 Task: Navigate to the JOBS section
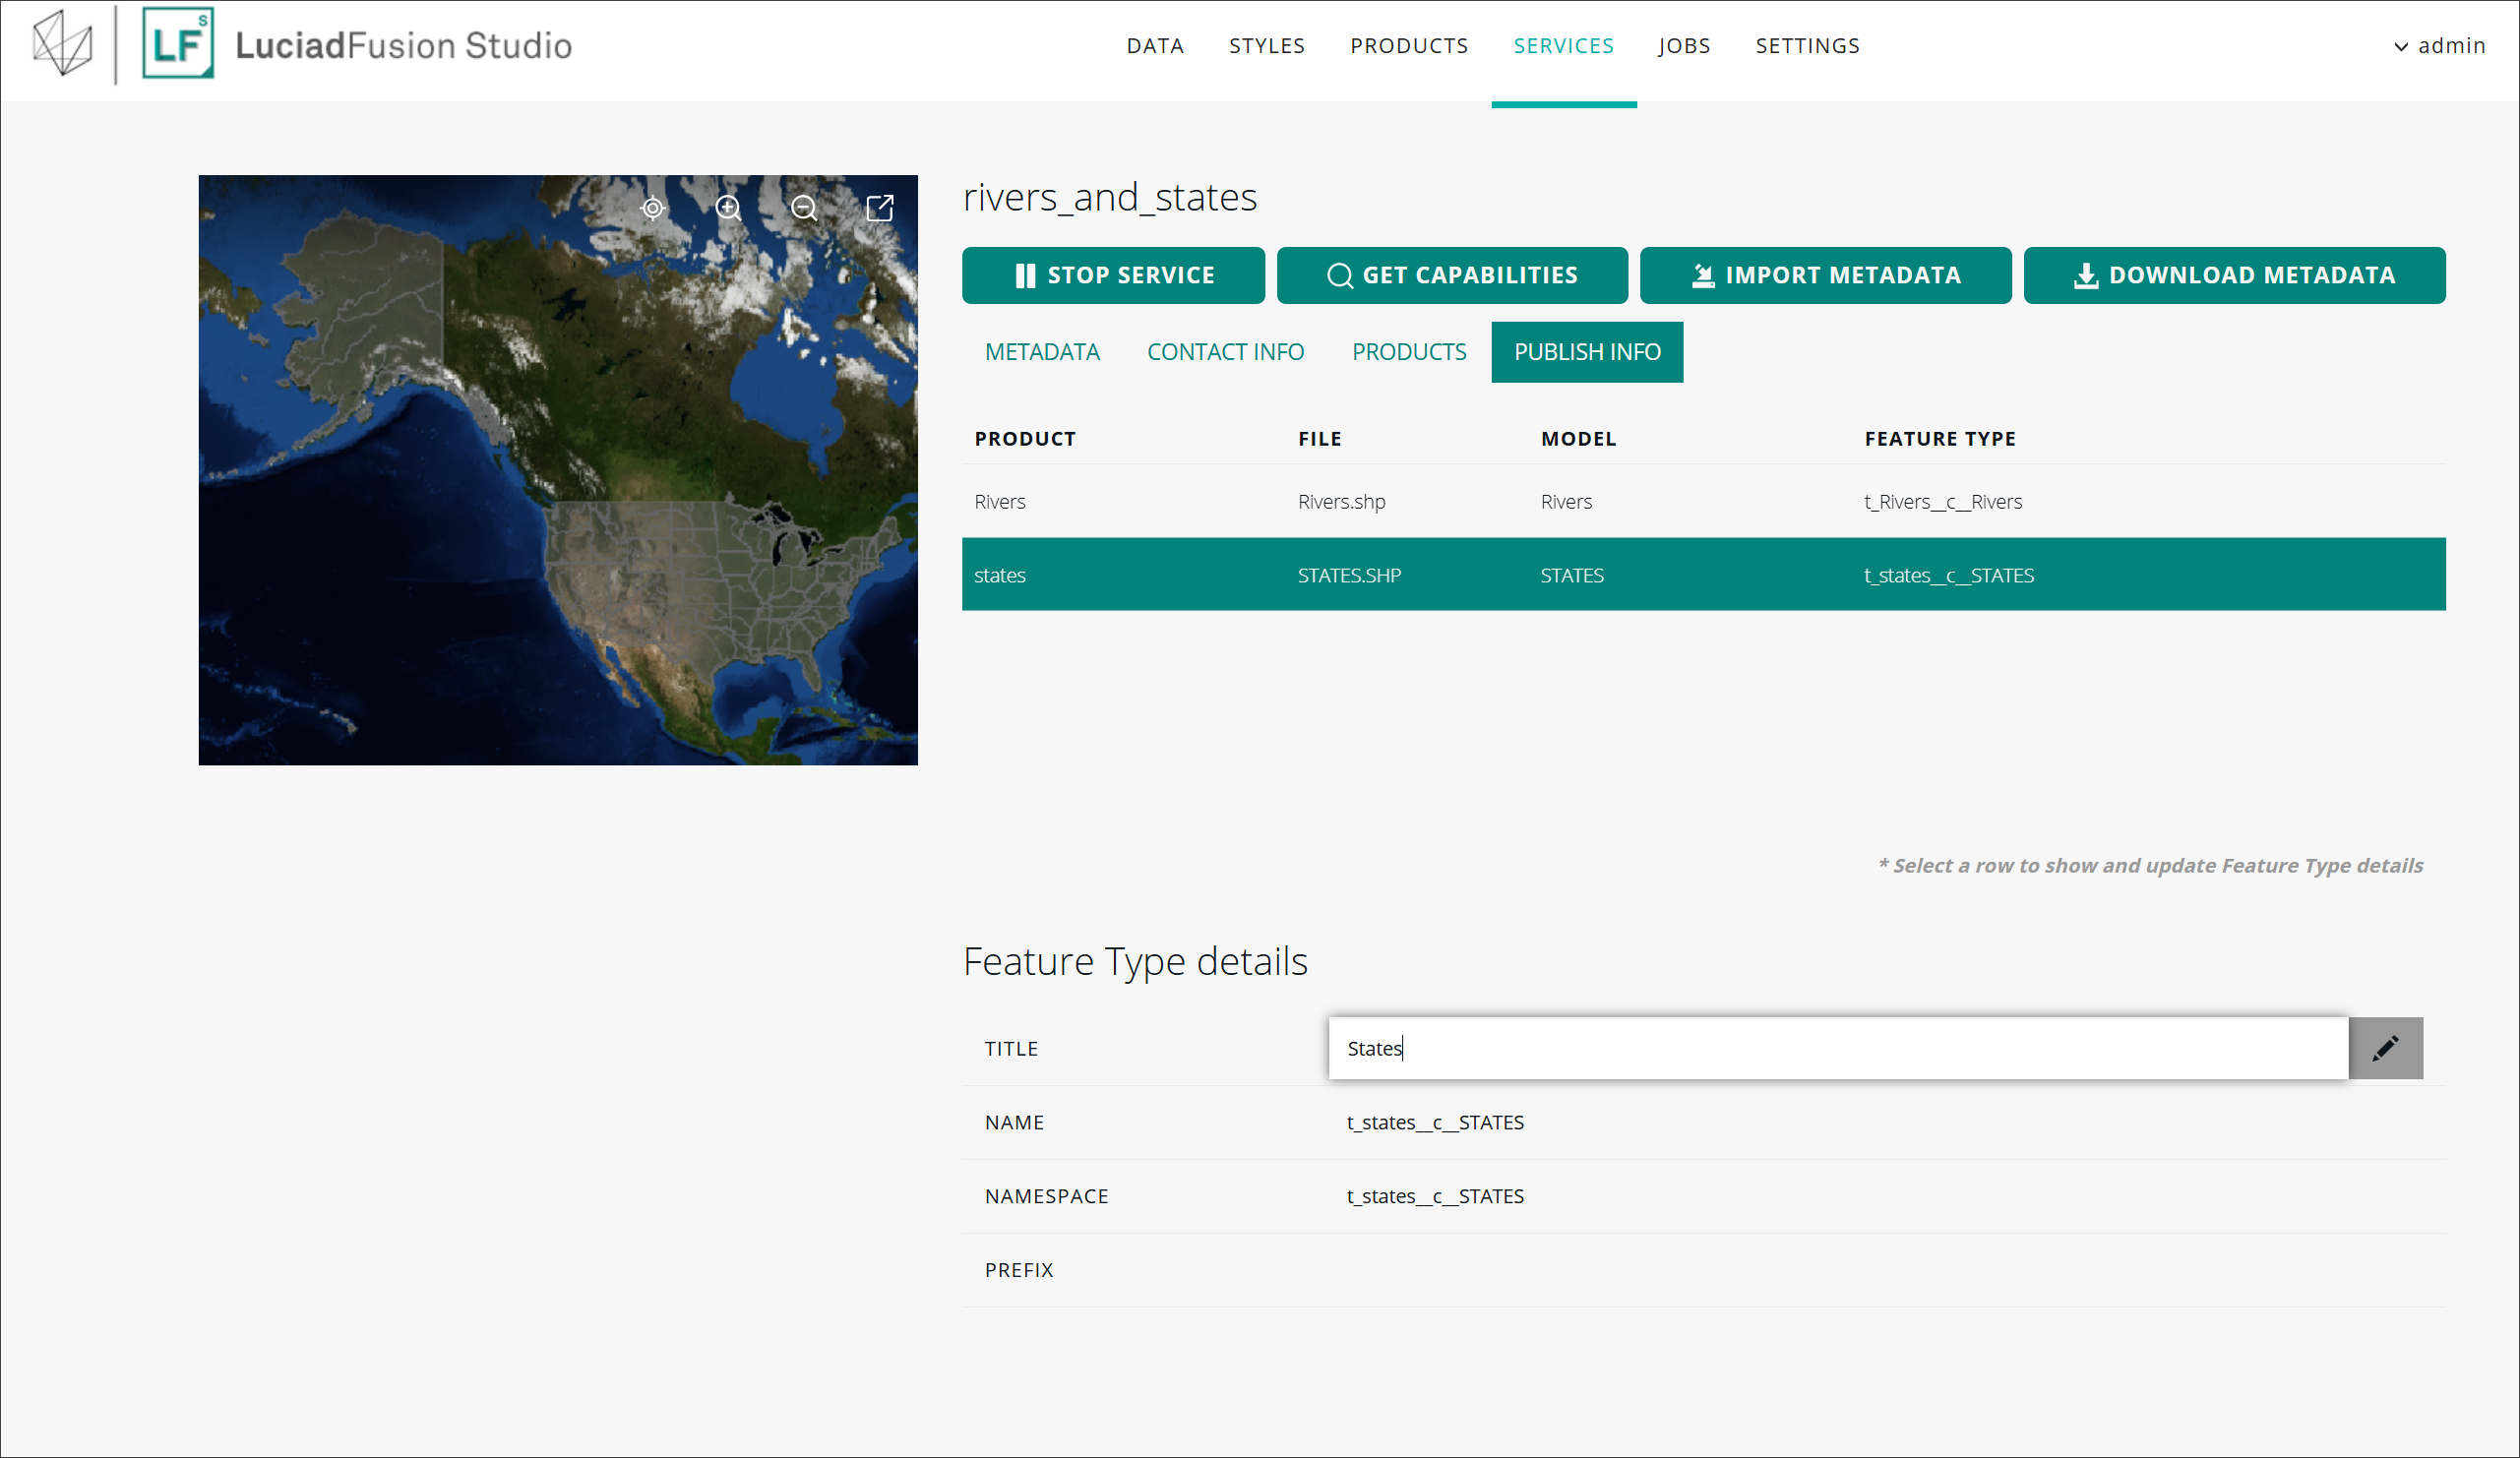1684,46
